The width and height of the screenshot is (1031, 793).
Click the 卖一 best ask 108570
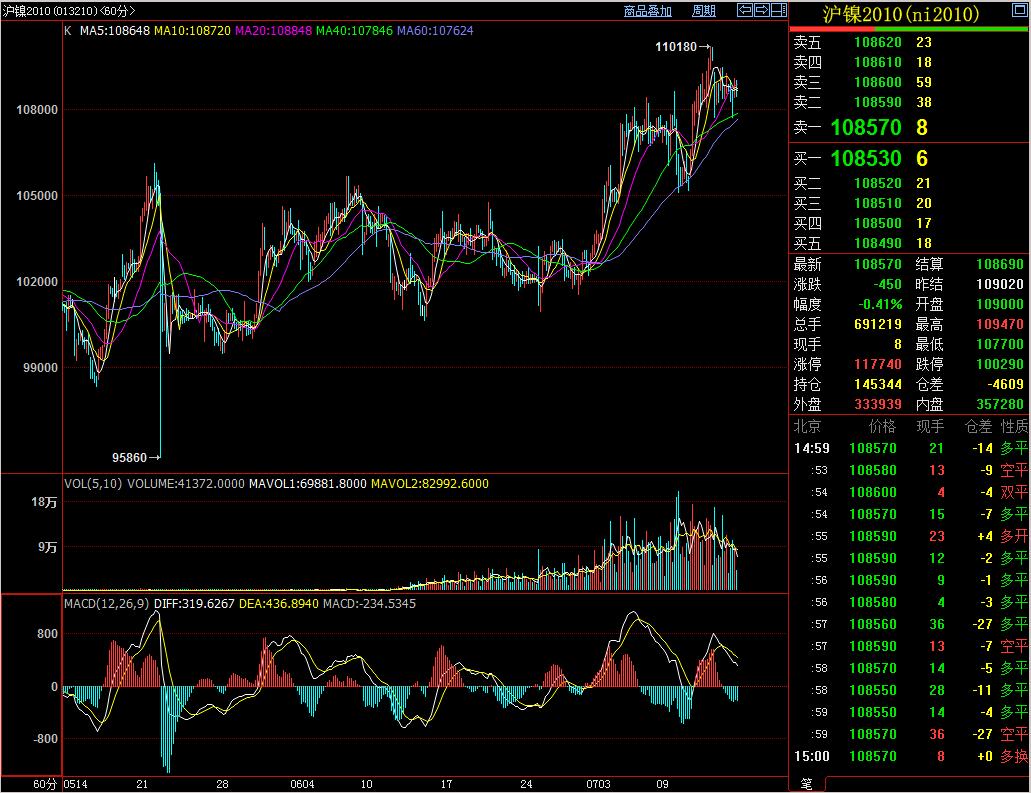pos(866,127)
